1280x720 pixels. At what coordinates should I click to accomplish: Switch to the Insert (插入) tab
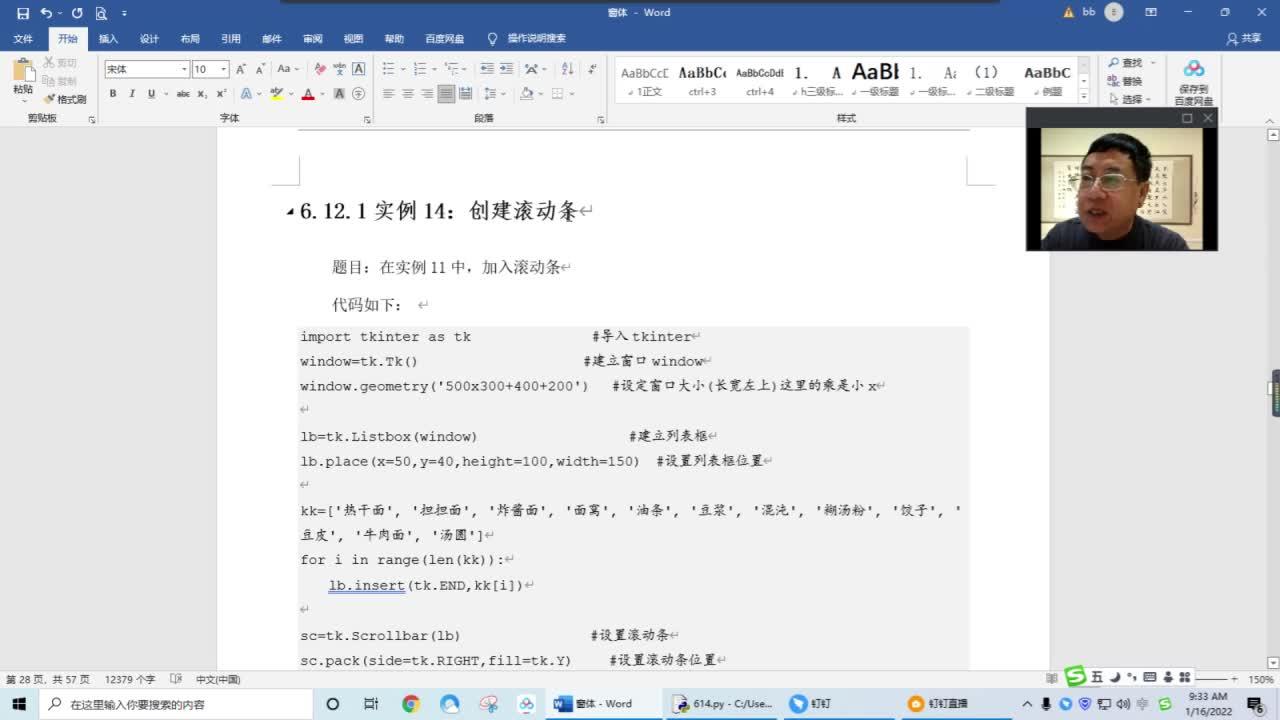tap(108, 39)
